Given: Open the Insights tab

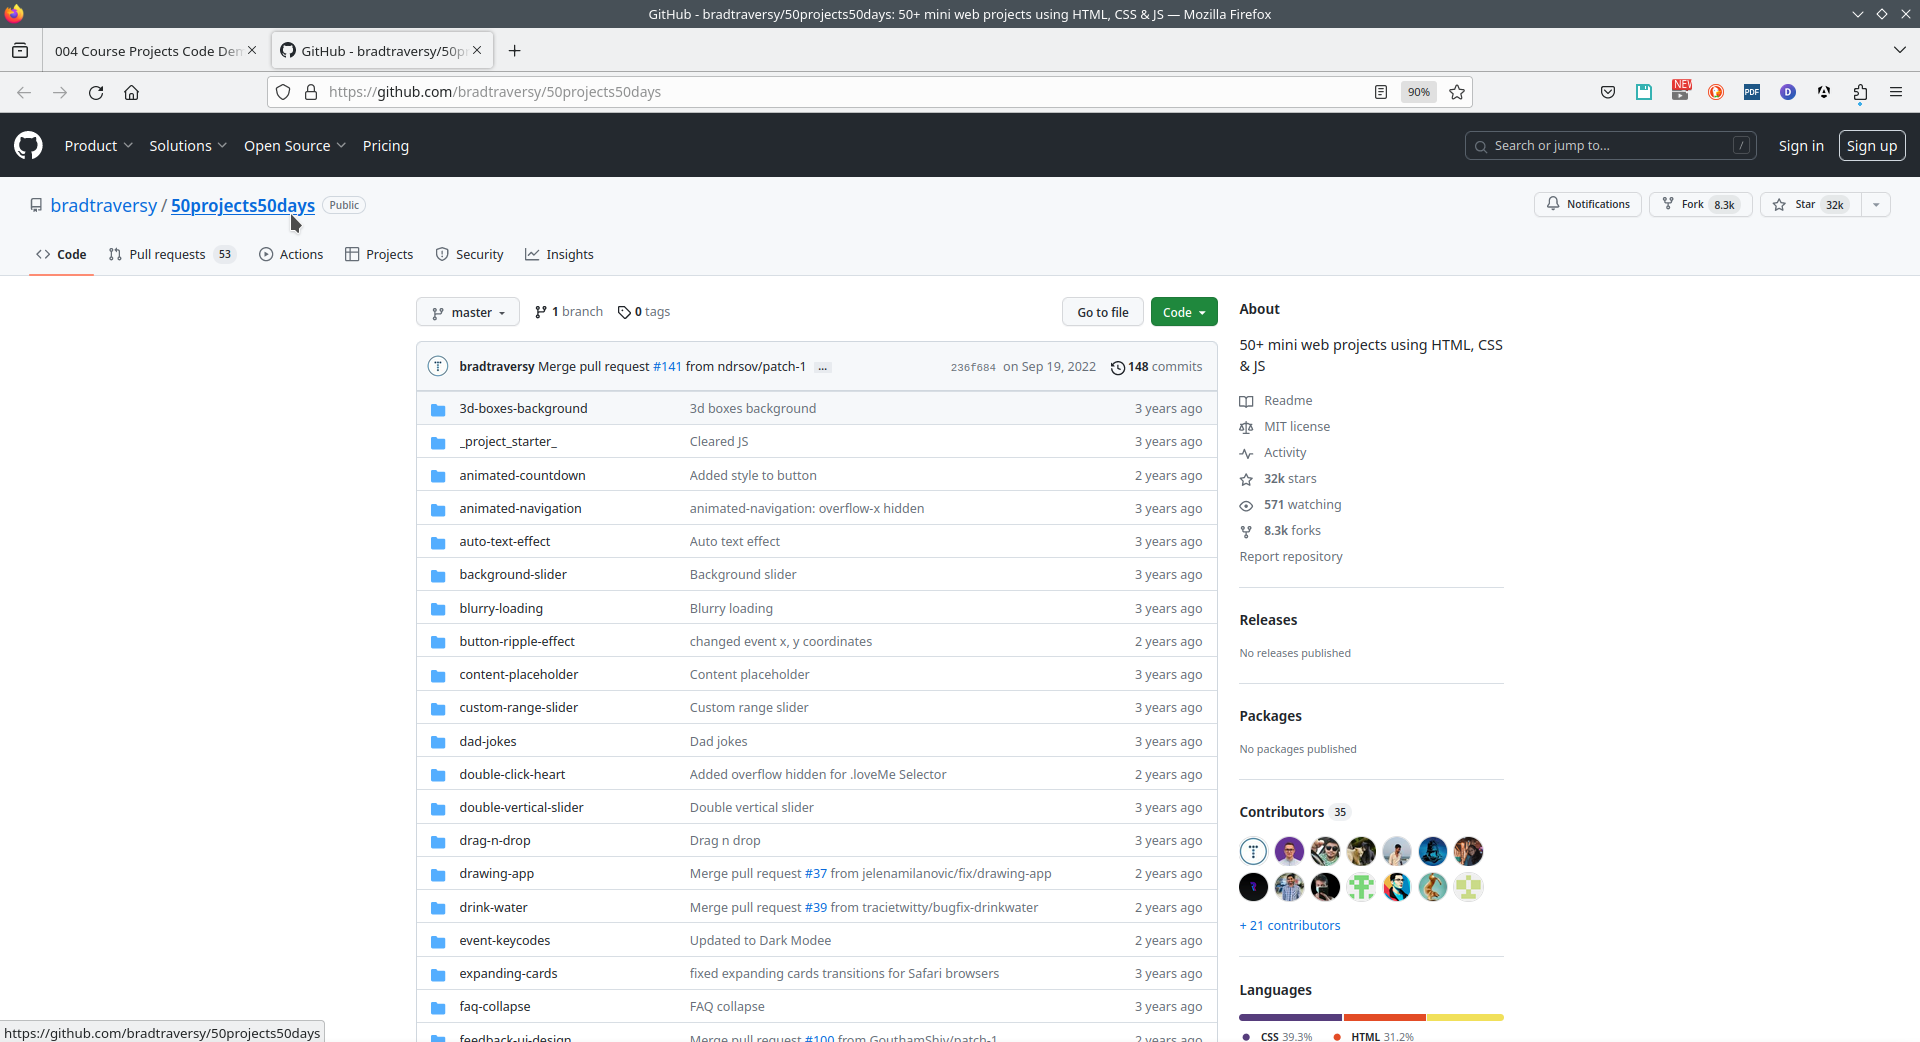Looking at the screenshot, I should pos(559,255).
